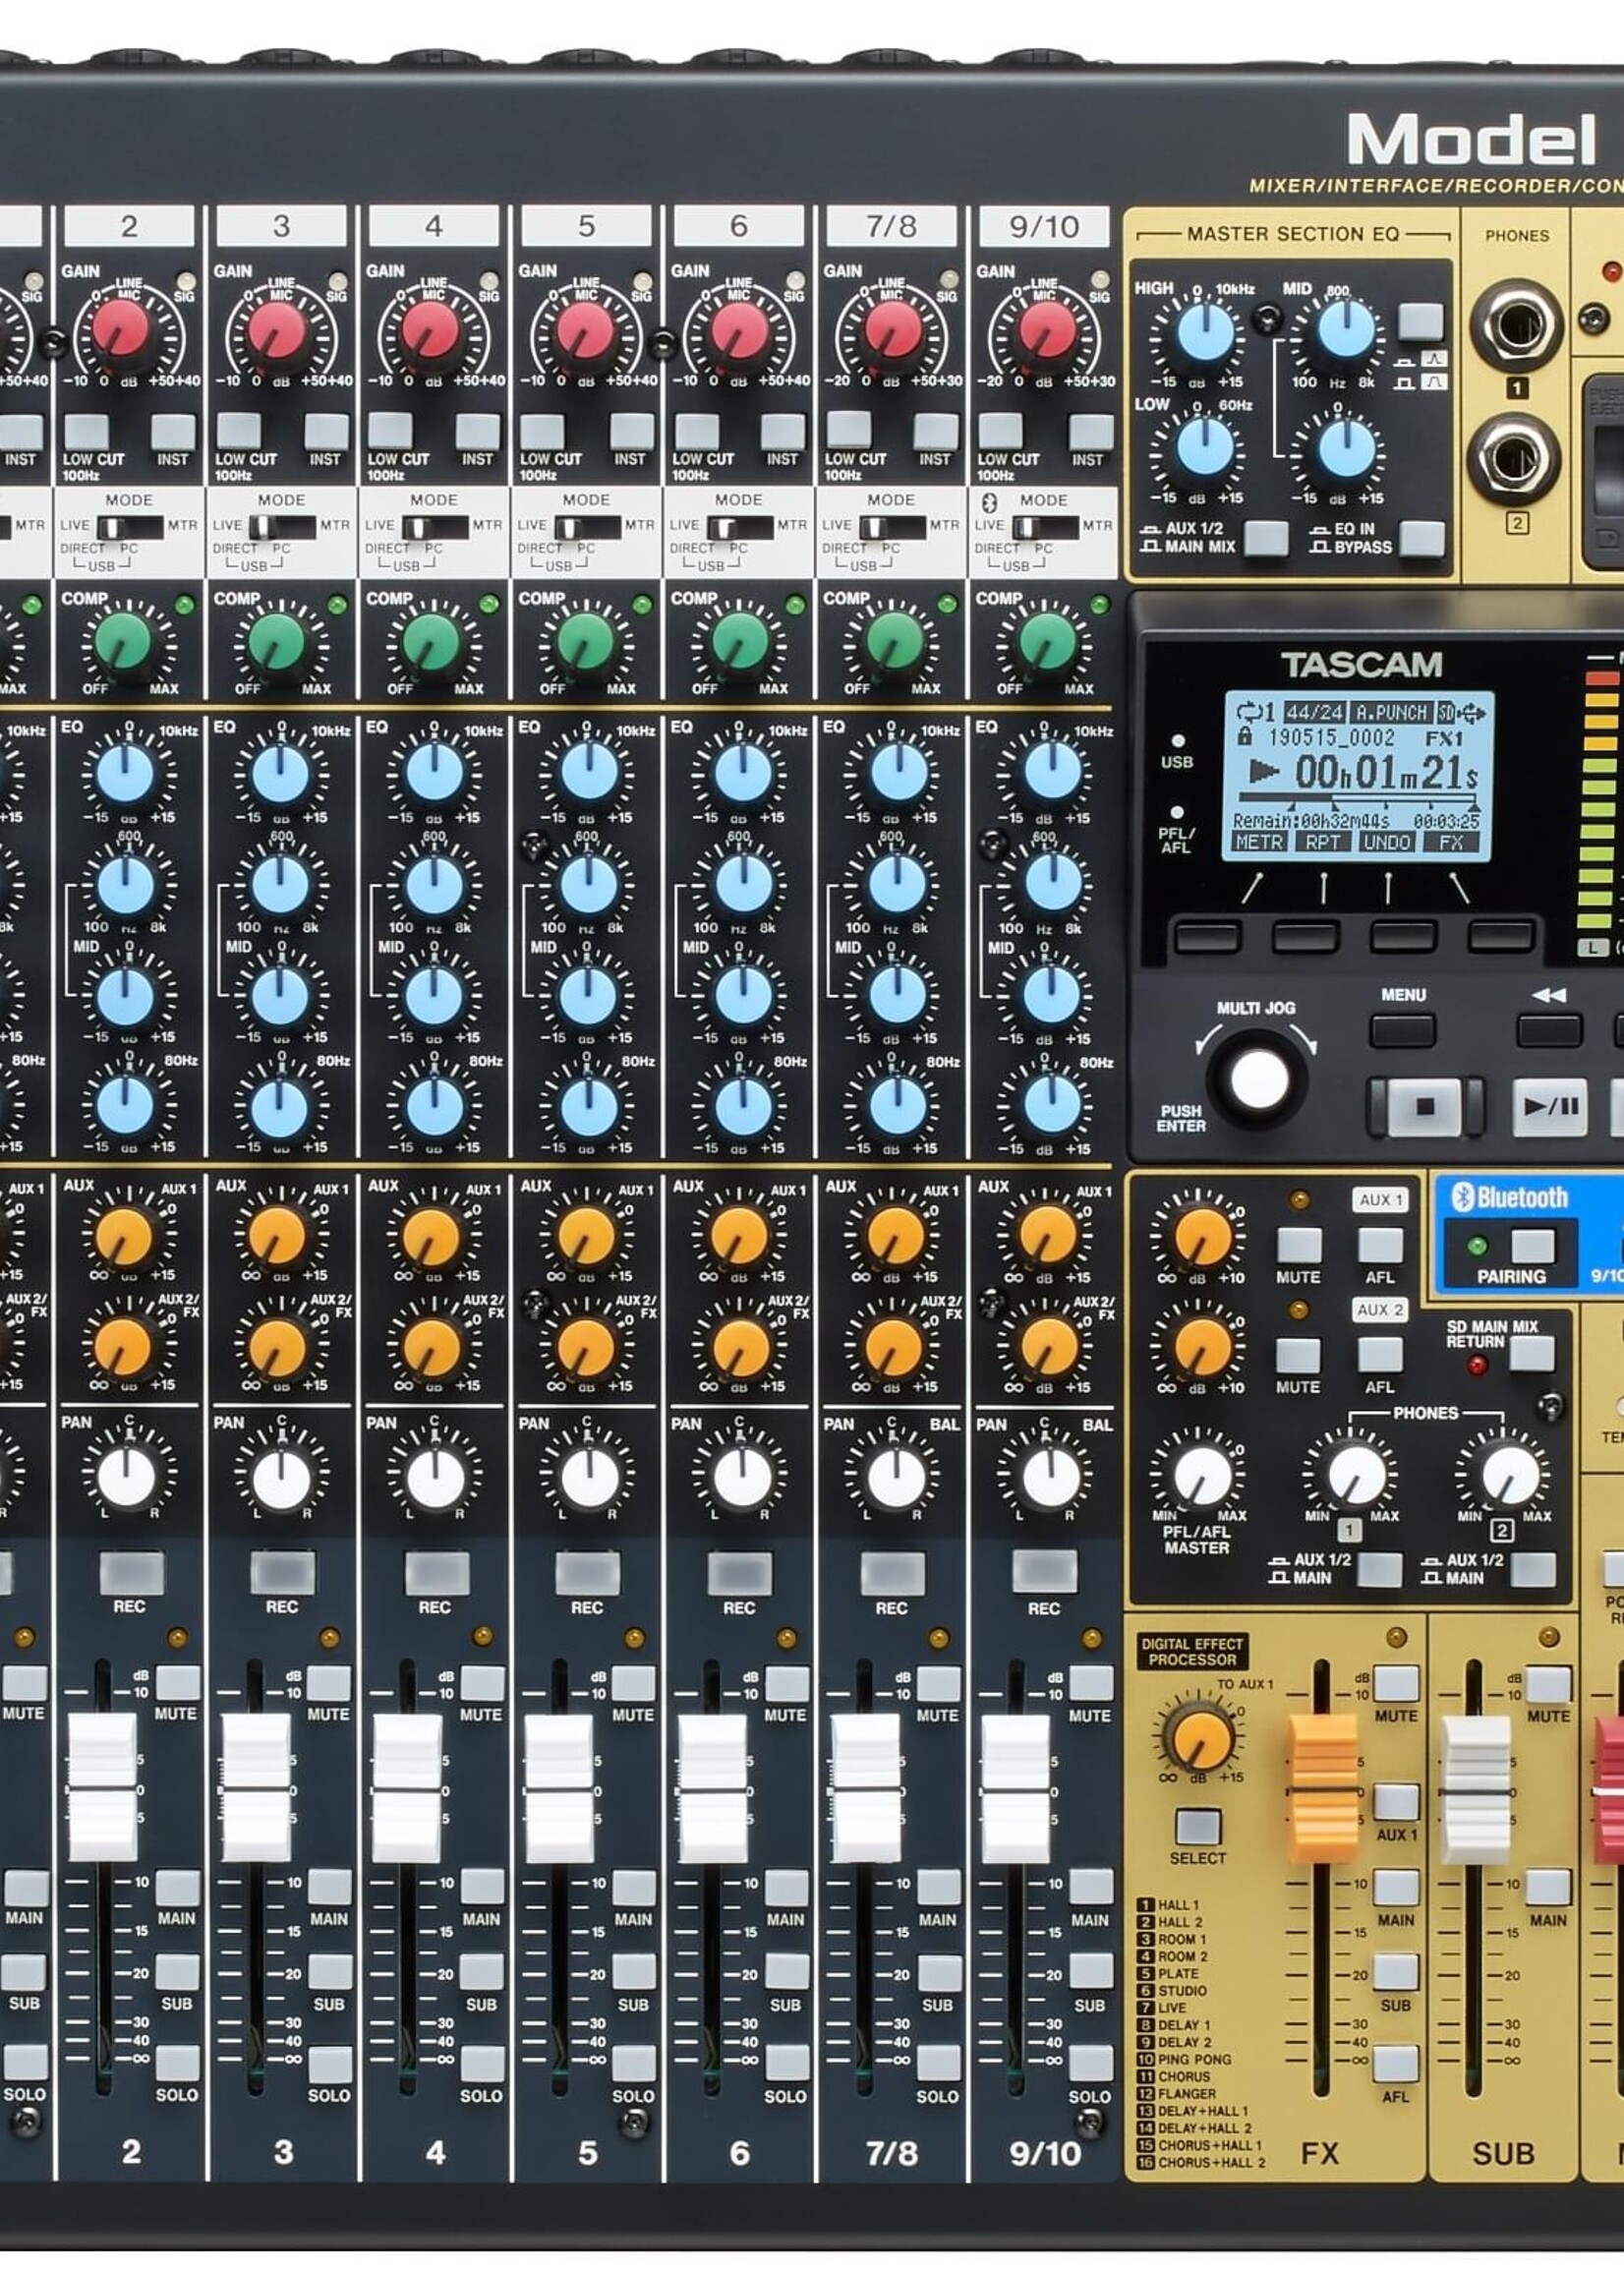Turn the PHONES 2 level knob
The height and width of the screenshot is (2274, 1624).
(1509, 1475)
